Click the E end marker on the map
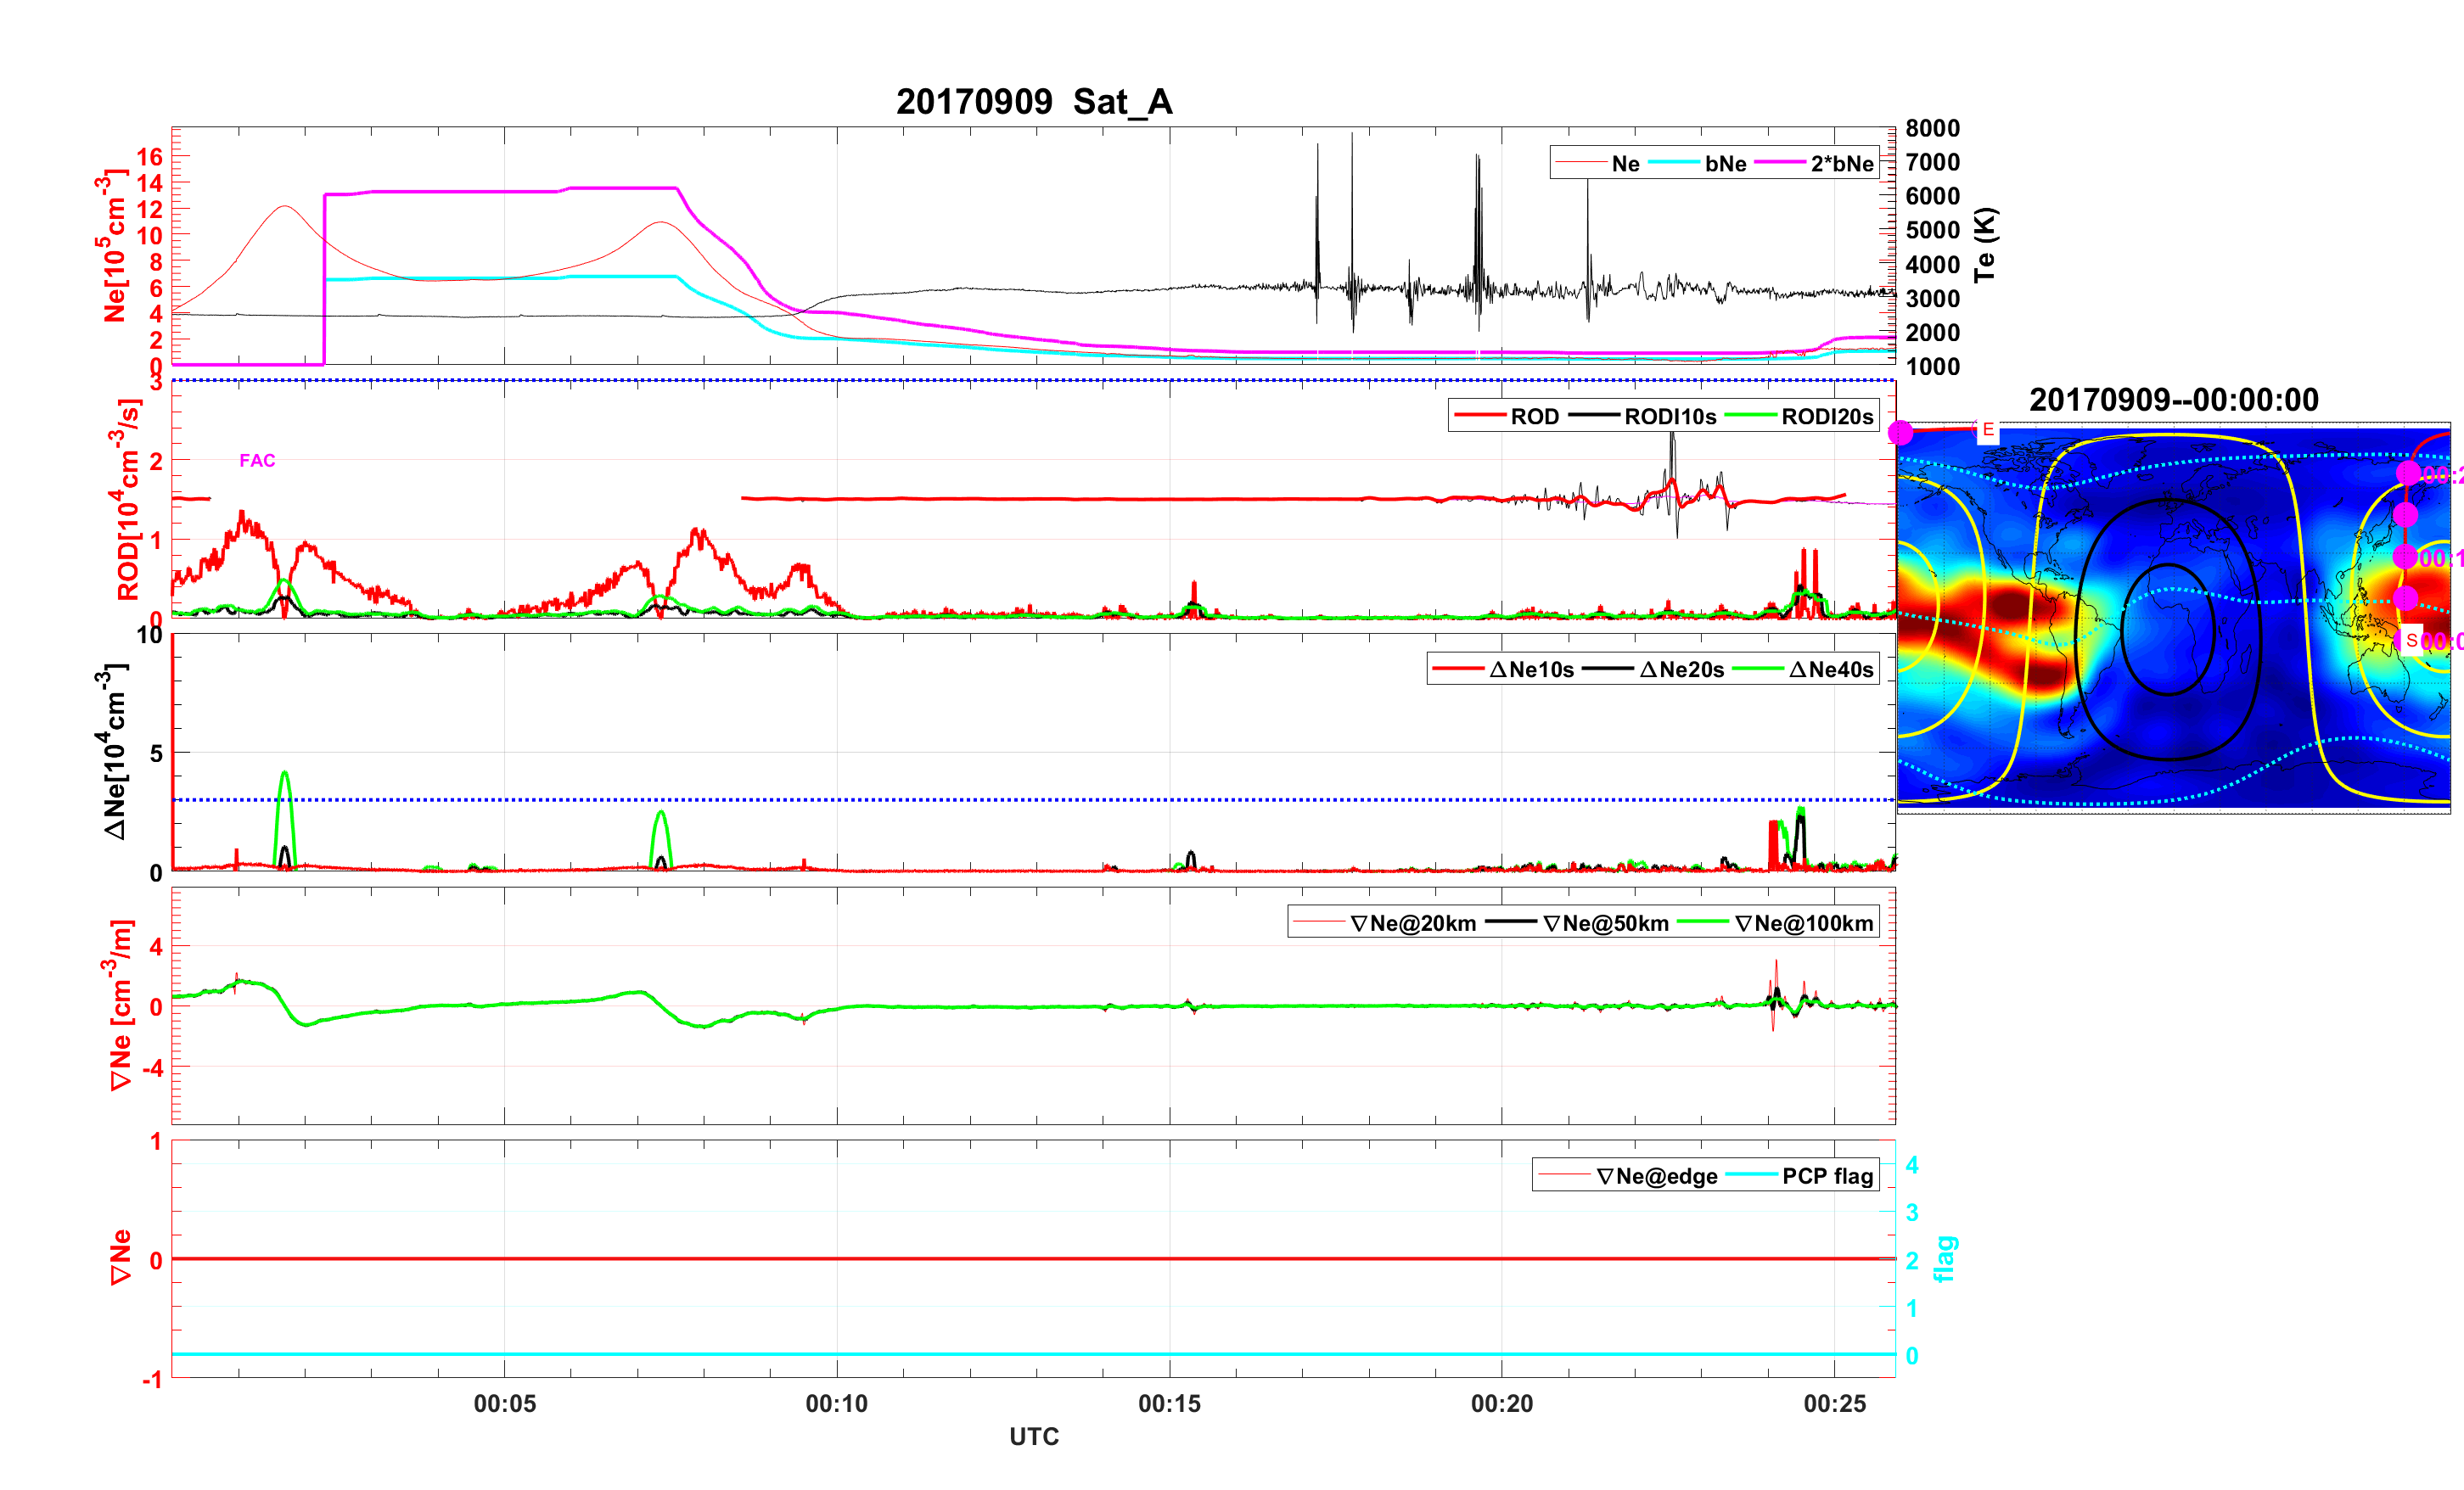2464x1490 pixels. point(1988,430)
